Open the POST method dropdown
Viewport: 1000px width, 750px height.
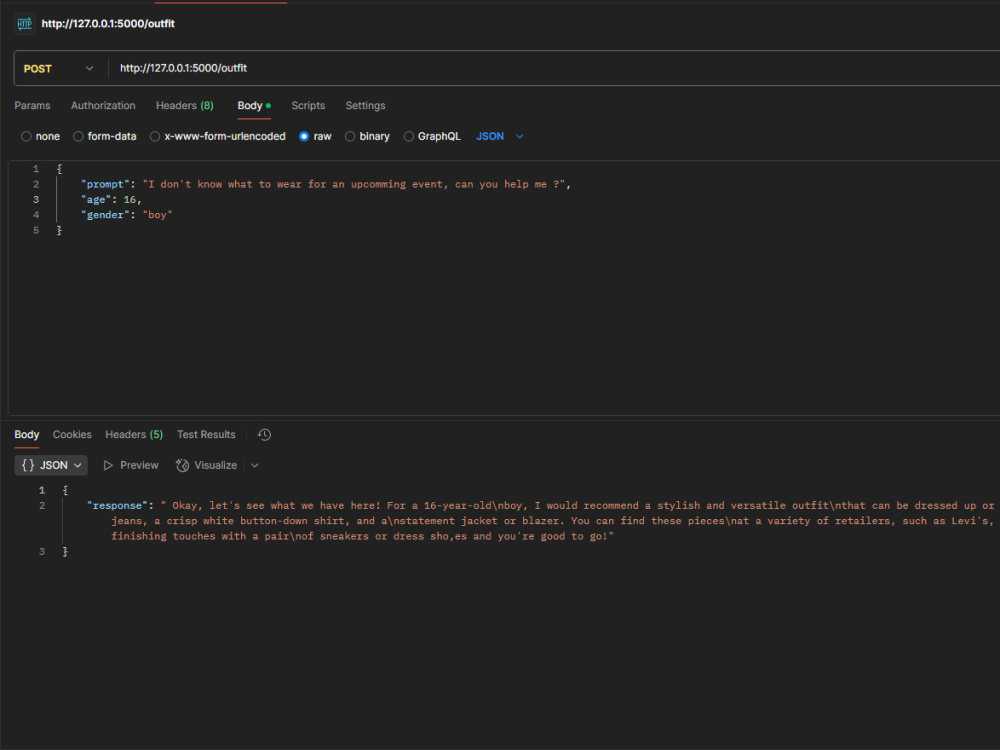pos(59,68)
